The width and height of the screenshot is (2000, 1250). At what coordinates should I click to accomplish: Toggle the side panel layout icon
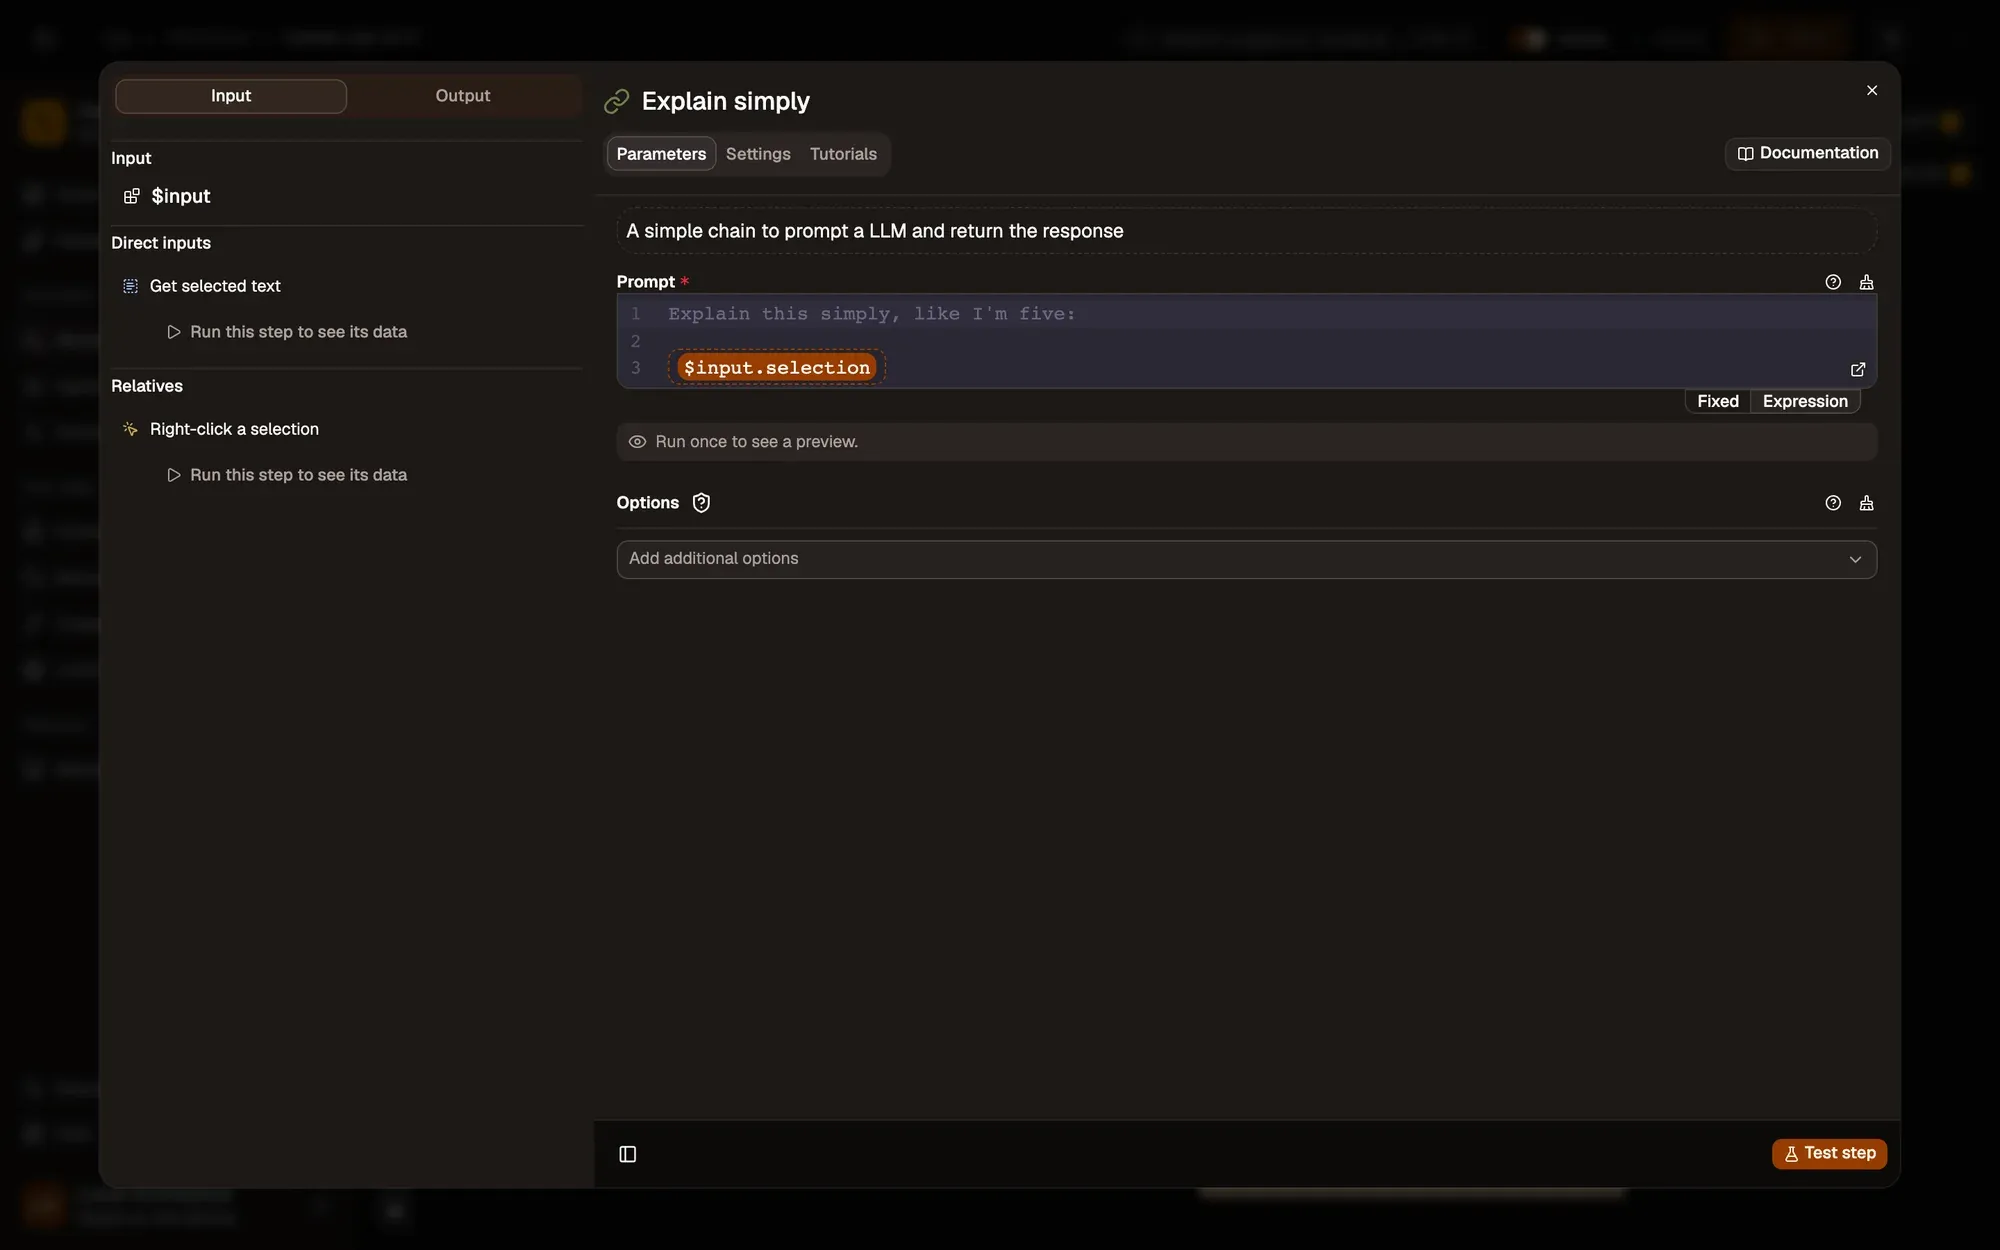[628, 1154]
